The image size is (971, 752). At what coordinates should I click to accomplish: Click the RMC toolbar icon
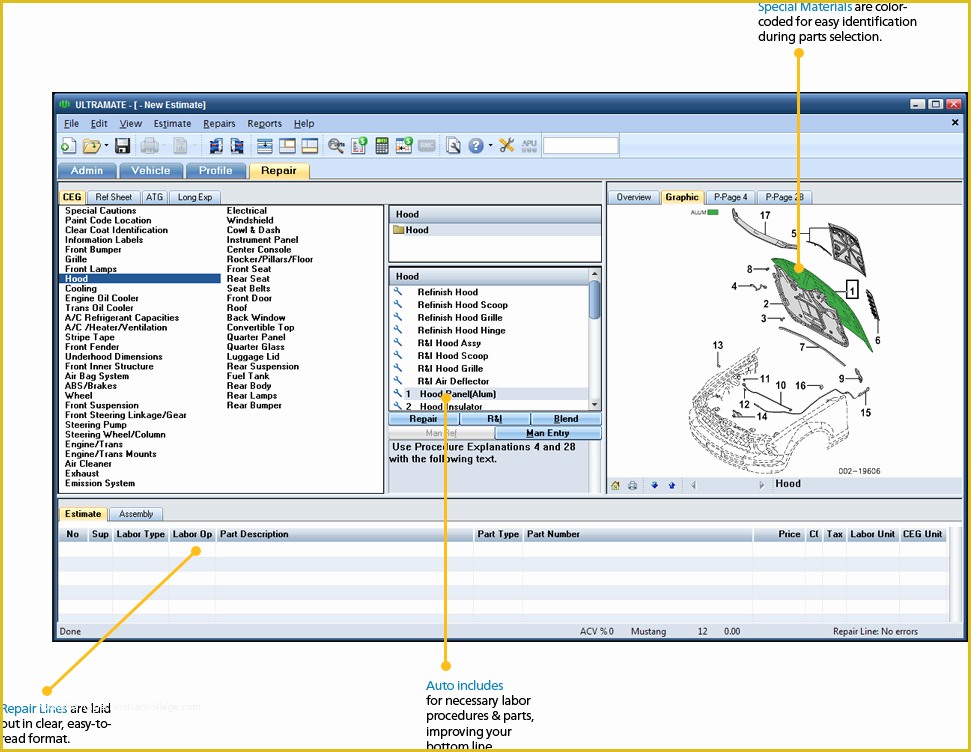tap(427, 146)
